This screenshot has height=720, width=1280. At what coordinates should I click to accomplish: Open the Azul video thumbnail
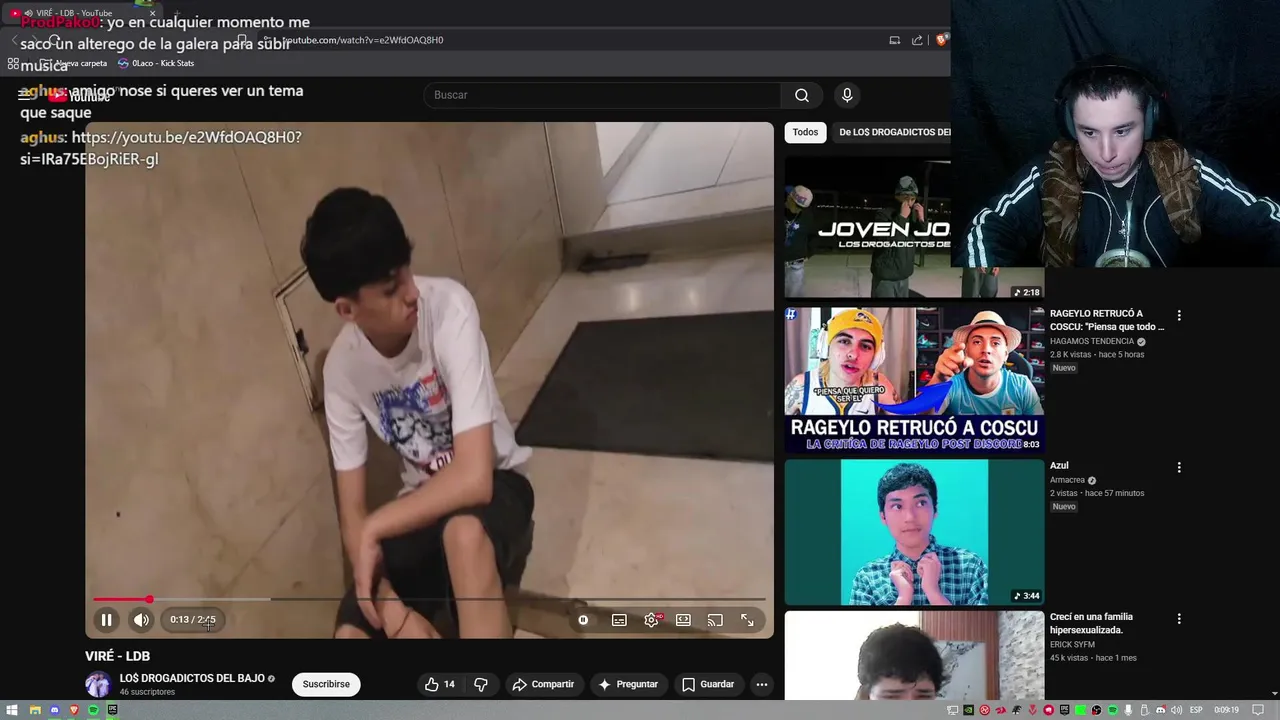click(x=914, y=532)
